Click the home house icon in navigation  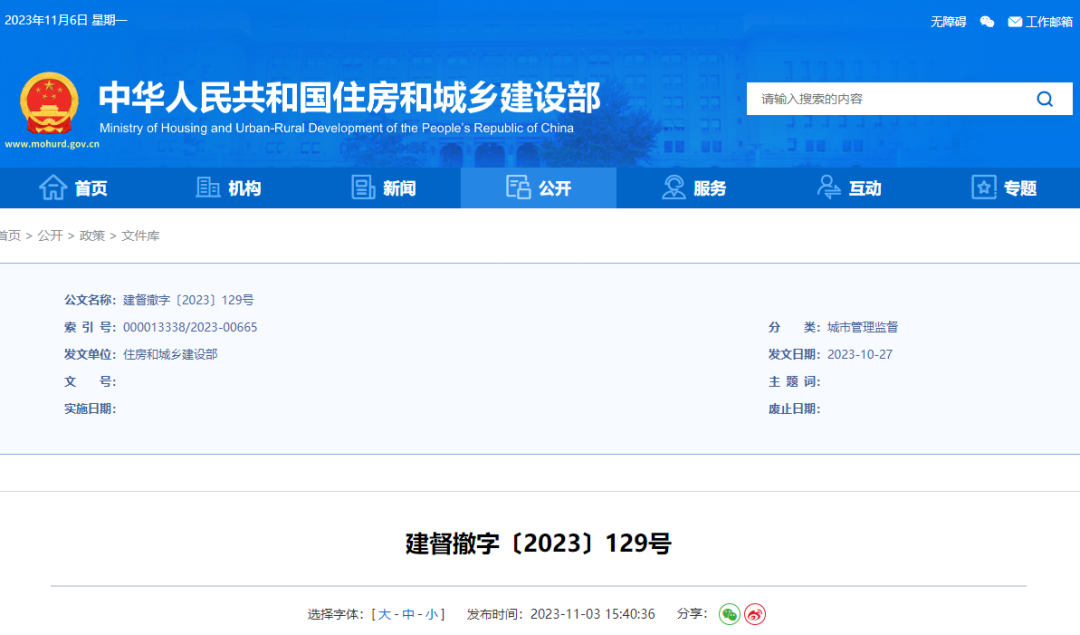pos(53,187)
